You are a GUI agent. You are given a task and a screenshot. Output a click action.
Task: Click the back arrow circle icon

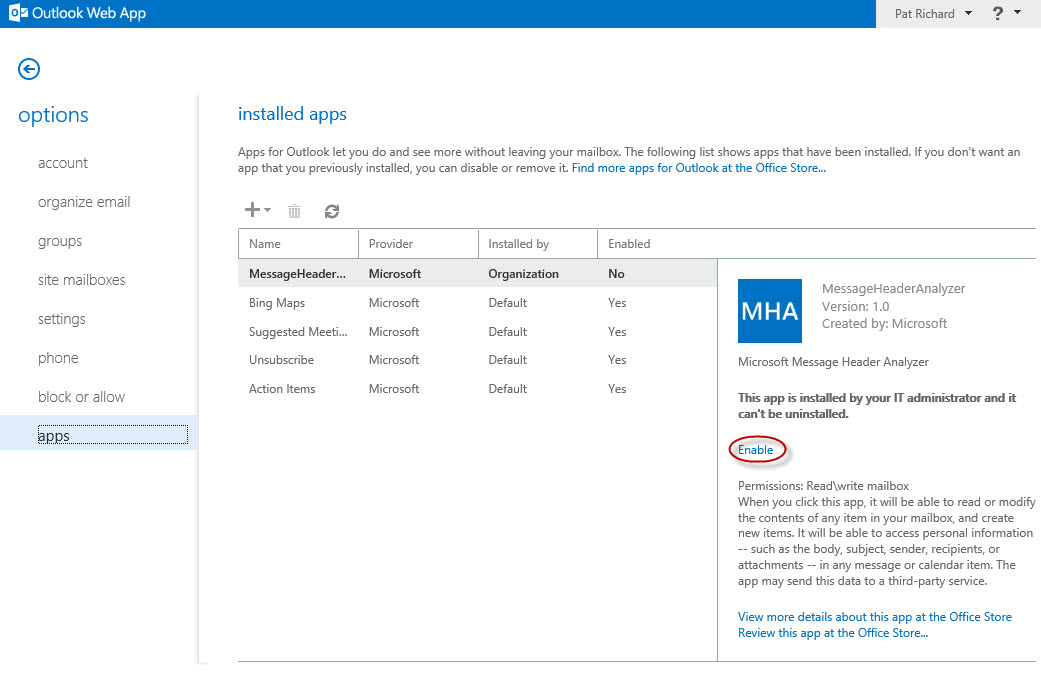coord(29,69)
